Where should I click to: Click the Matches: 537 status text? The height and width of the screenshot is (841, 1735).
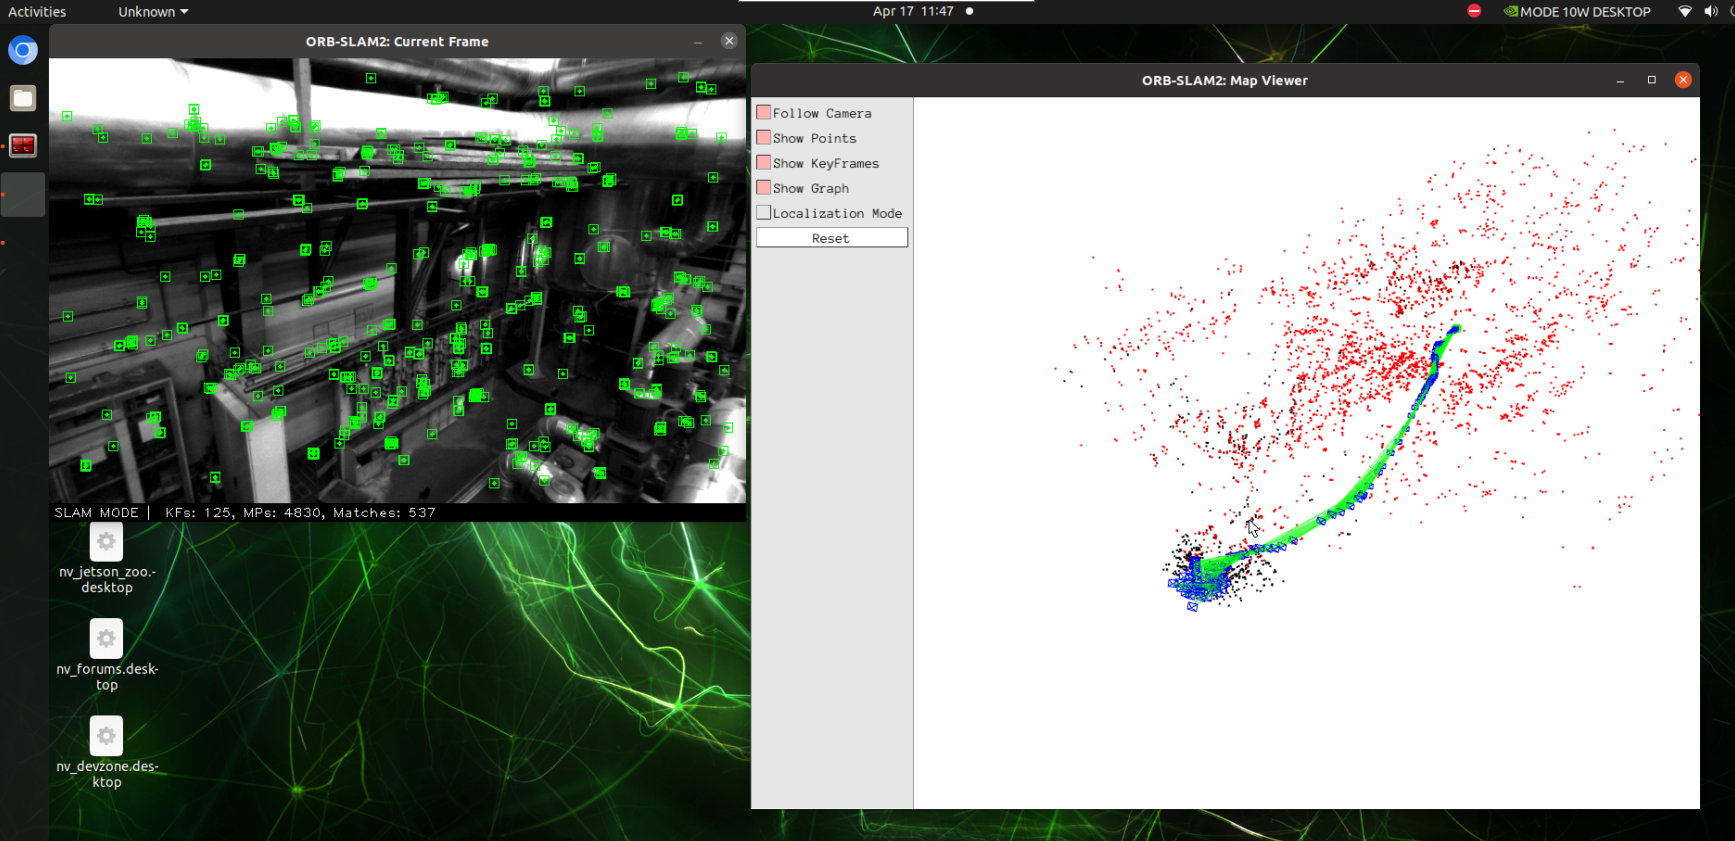[384, 513]
